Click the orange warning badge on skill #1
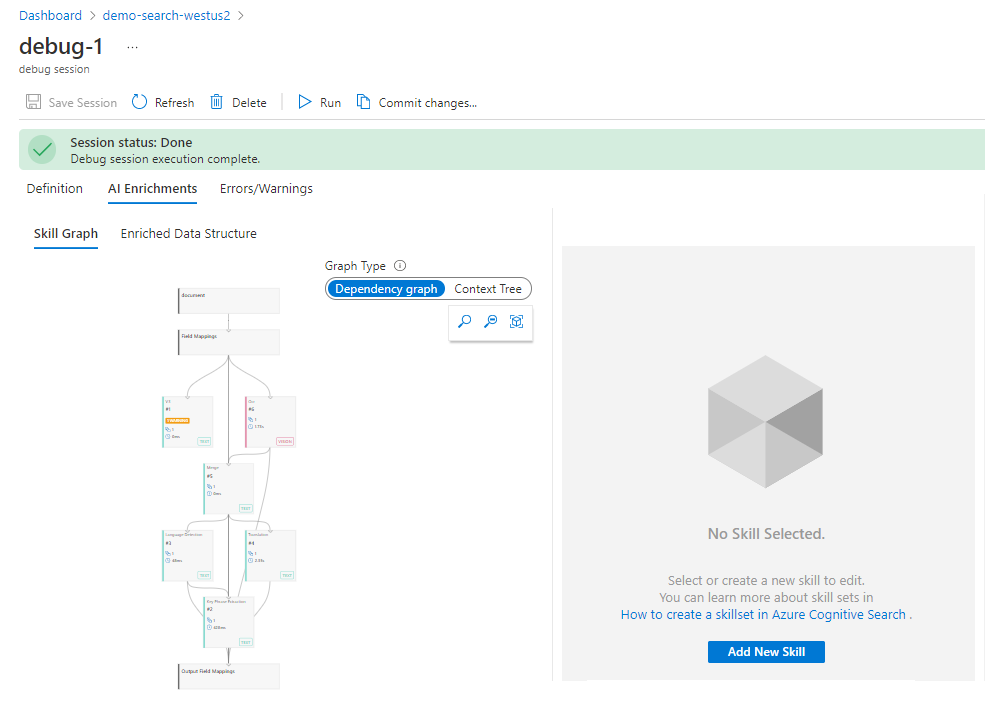 [178, 420]
